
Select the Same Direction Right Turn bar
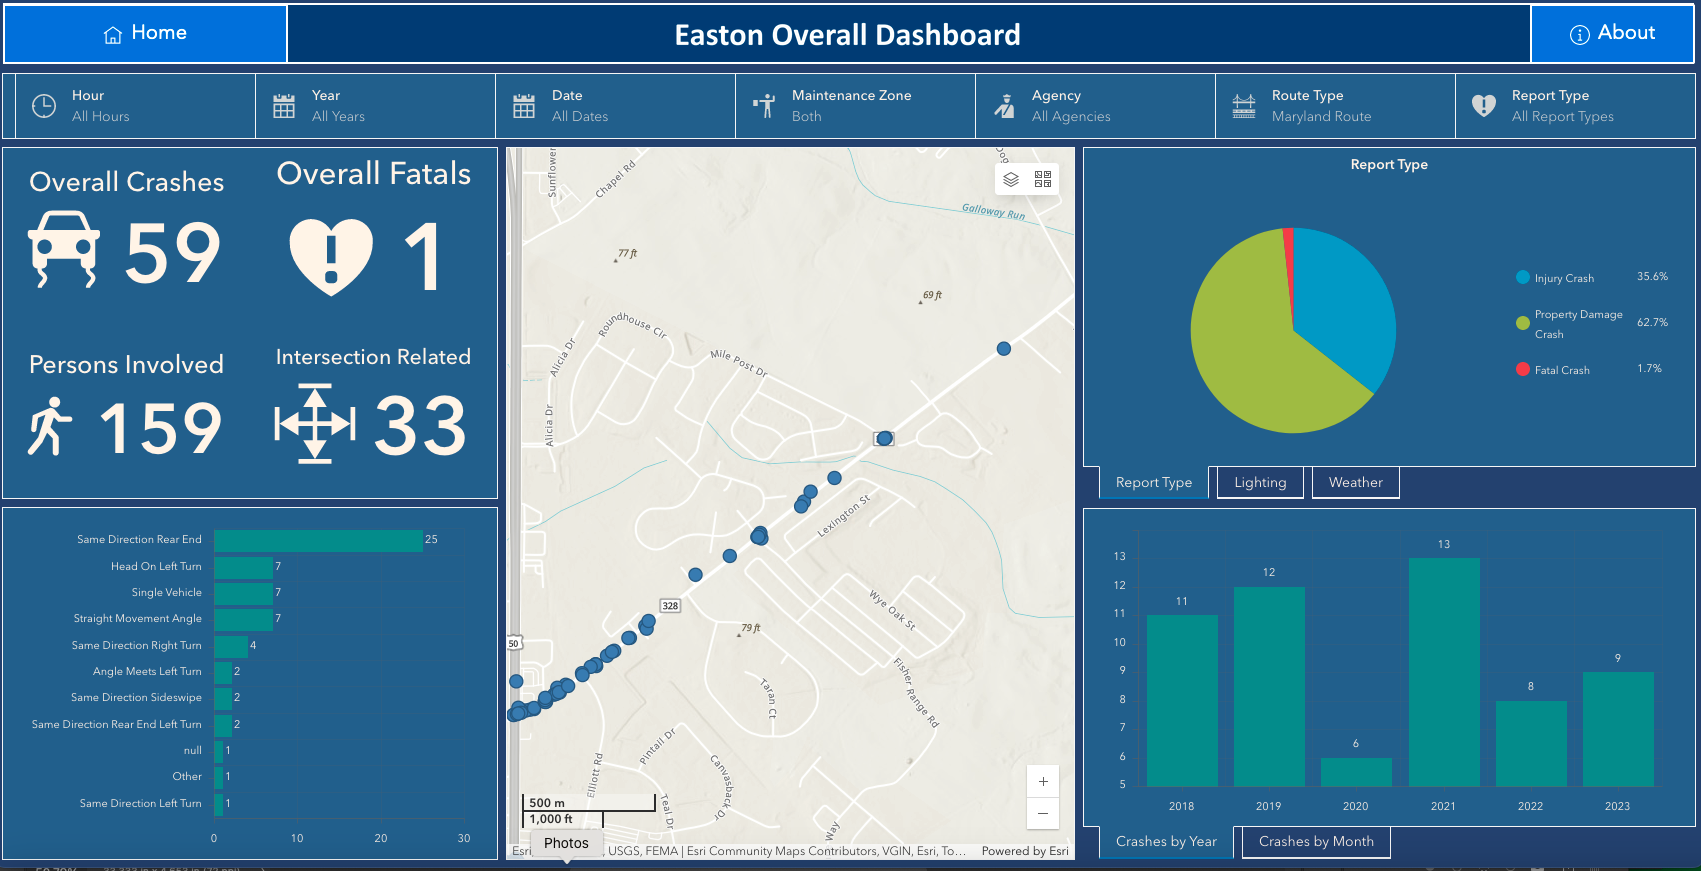231,646
